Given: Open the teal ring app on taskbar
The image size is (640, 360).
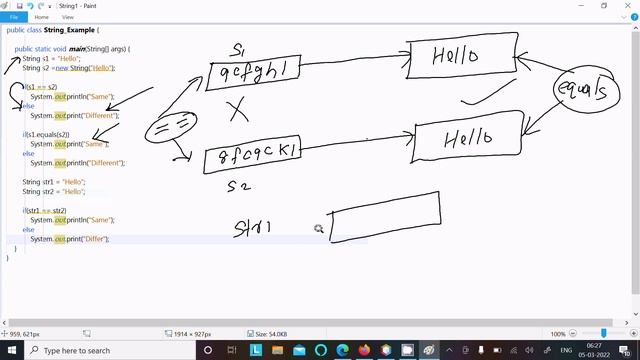Looking at the screenshot, I should coord(321,350).
